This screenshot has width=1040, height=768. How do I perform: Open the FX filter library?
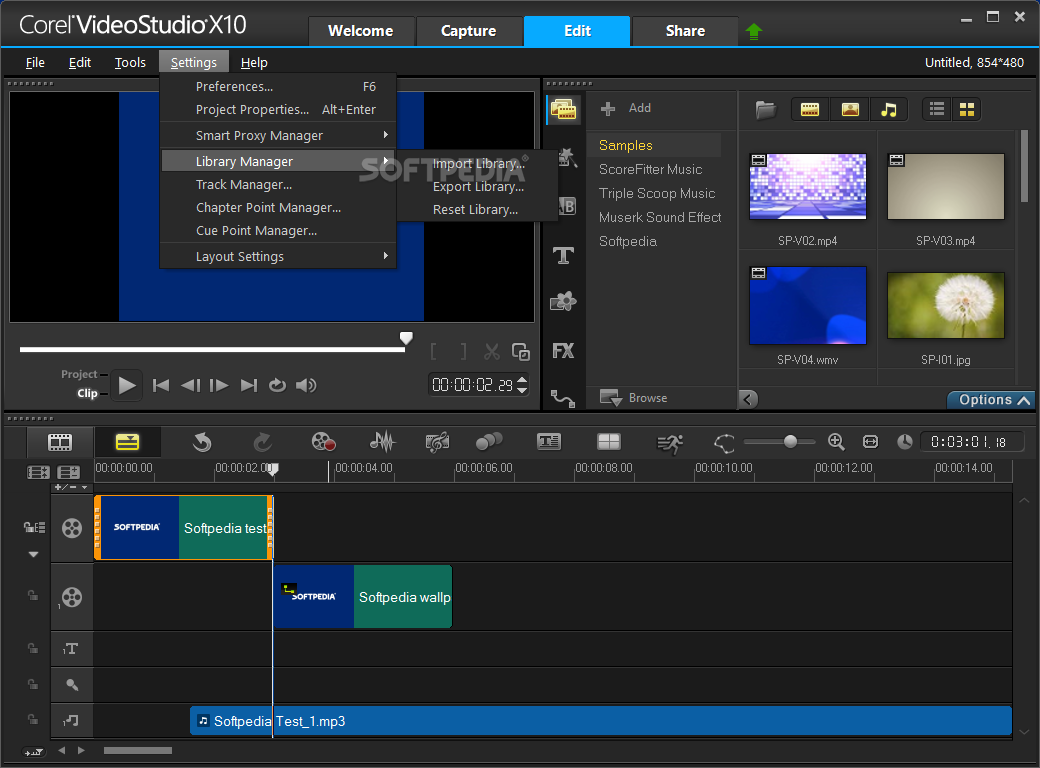[x=563, y=351]
